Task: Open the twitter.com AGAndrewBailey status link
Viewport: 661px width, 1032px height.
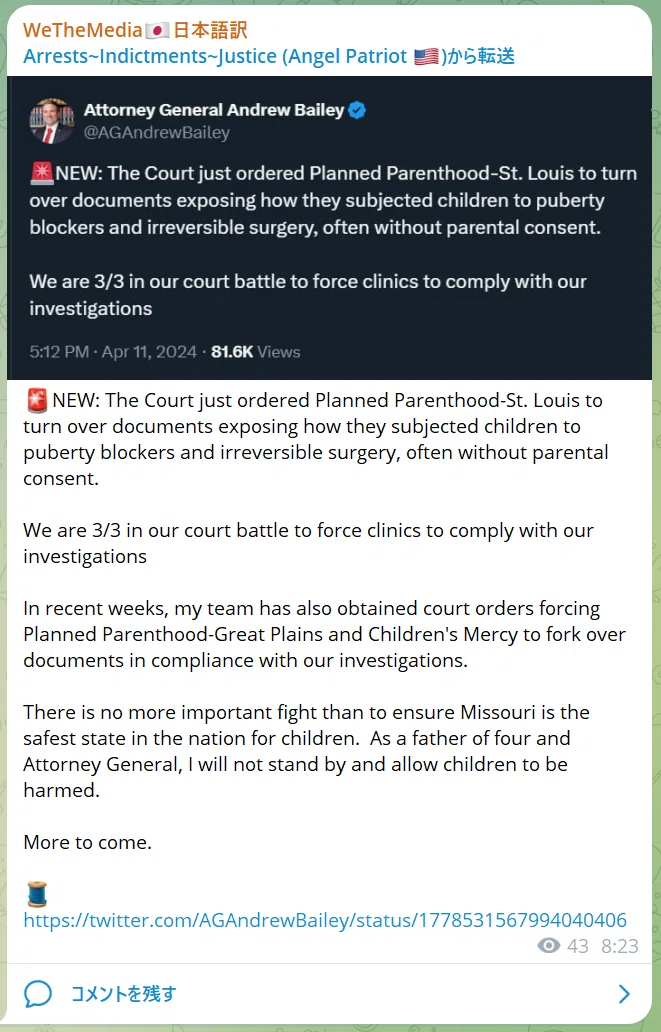Action: tap(325, 919)
